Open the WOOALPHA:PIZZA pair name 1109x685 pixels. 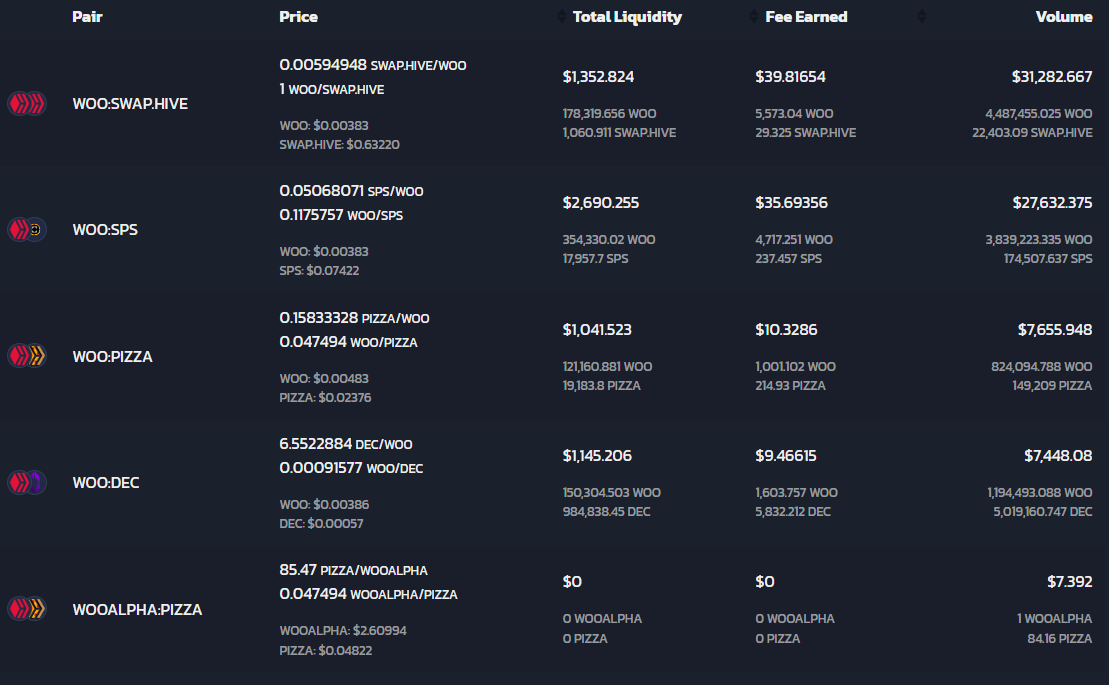137,609
